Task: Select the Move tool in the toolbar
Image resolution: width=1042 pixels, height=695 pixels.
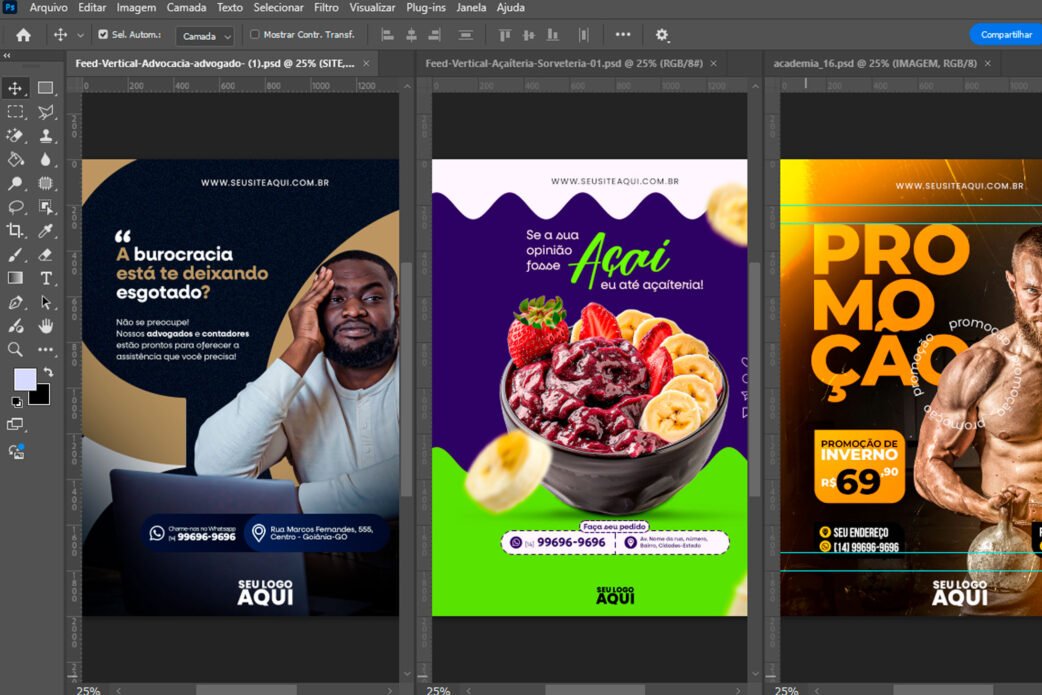Action: [x=15, y=88]
